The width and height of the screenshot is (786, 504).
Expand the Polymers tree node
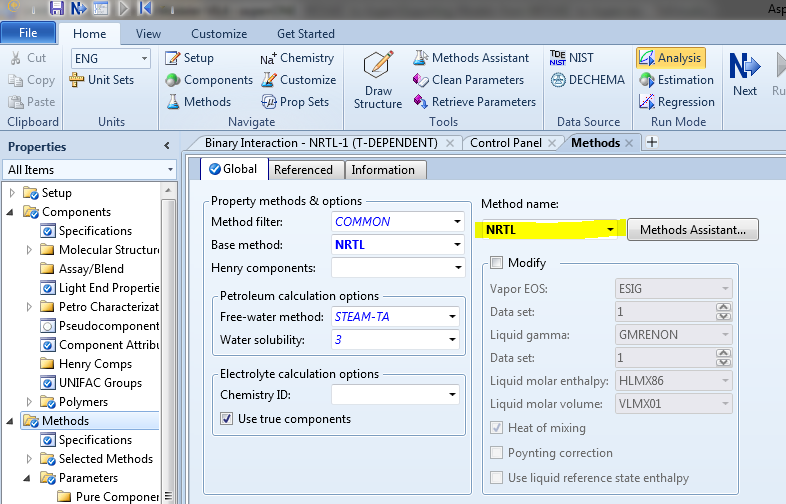tap(29, 402)
